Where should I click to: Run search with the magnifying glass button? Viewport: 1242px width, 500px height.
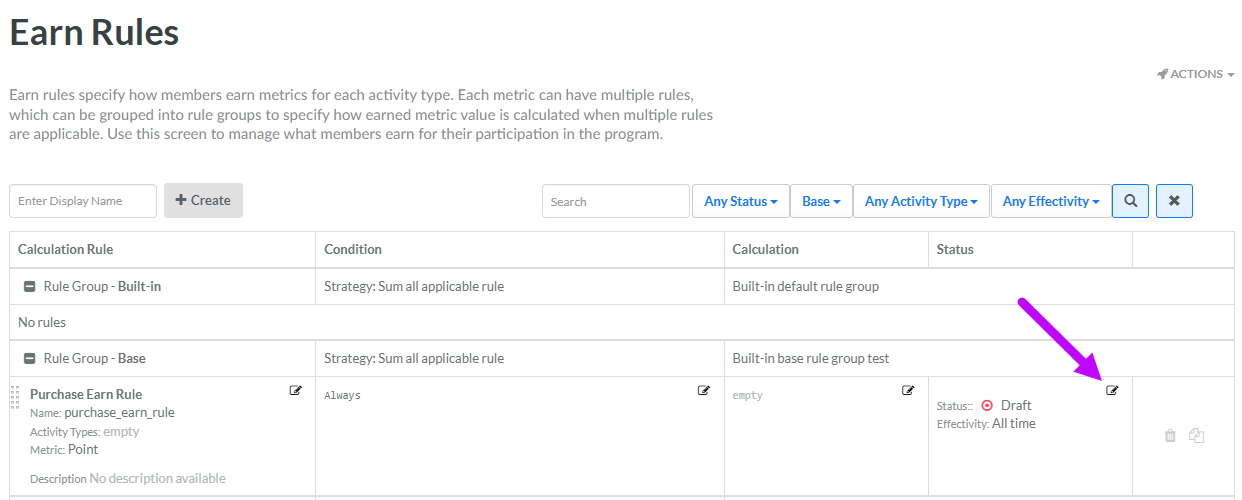pyautogui.click(x=1130, y=201)
